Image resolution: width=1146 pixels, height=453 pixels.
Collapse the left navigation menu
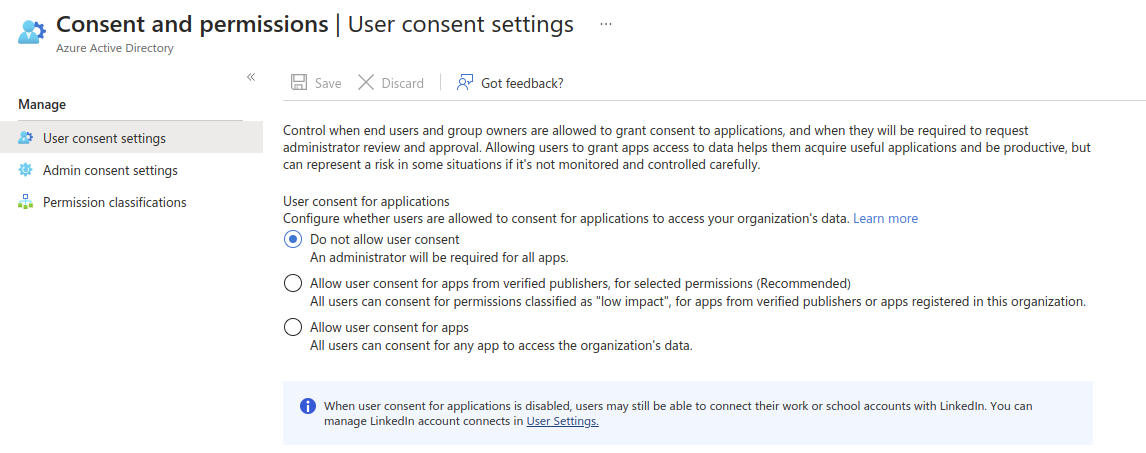pyautogui.click(x=251, y=77)
